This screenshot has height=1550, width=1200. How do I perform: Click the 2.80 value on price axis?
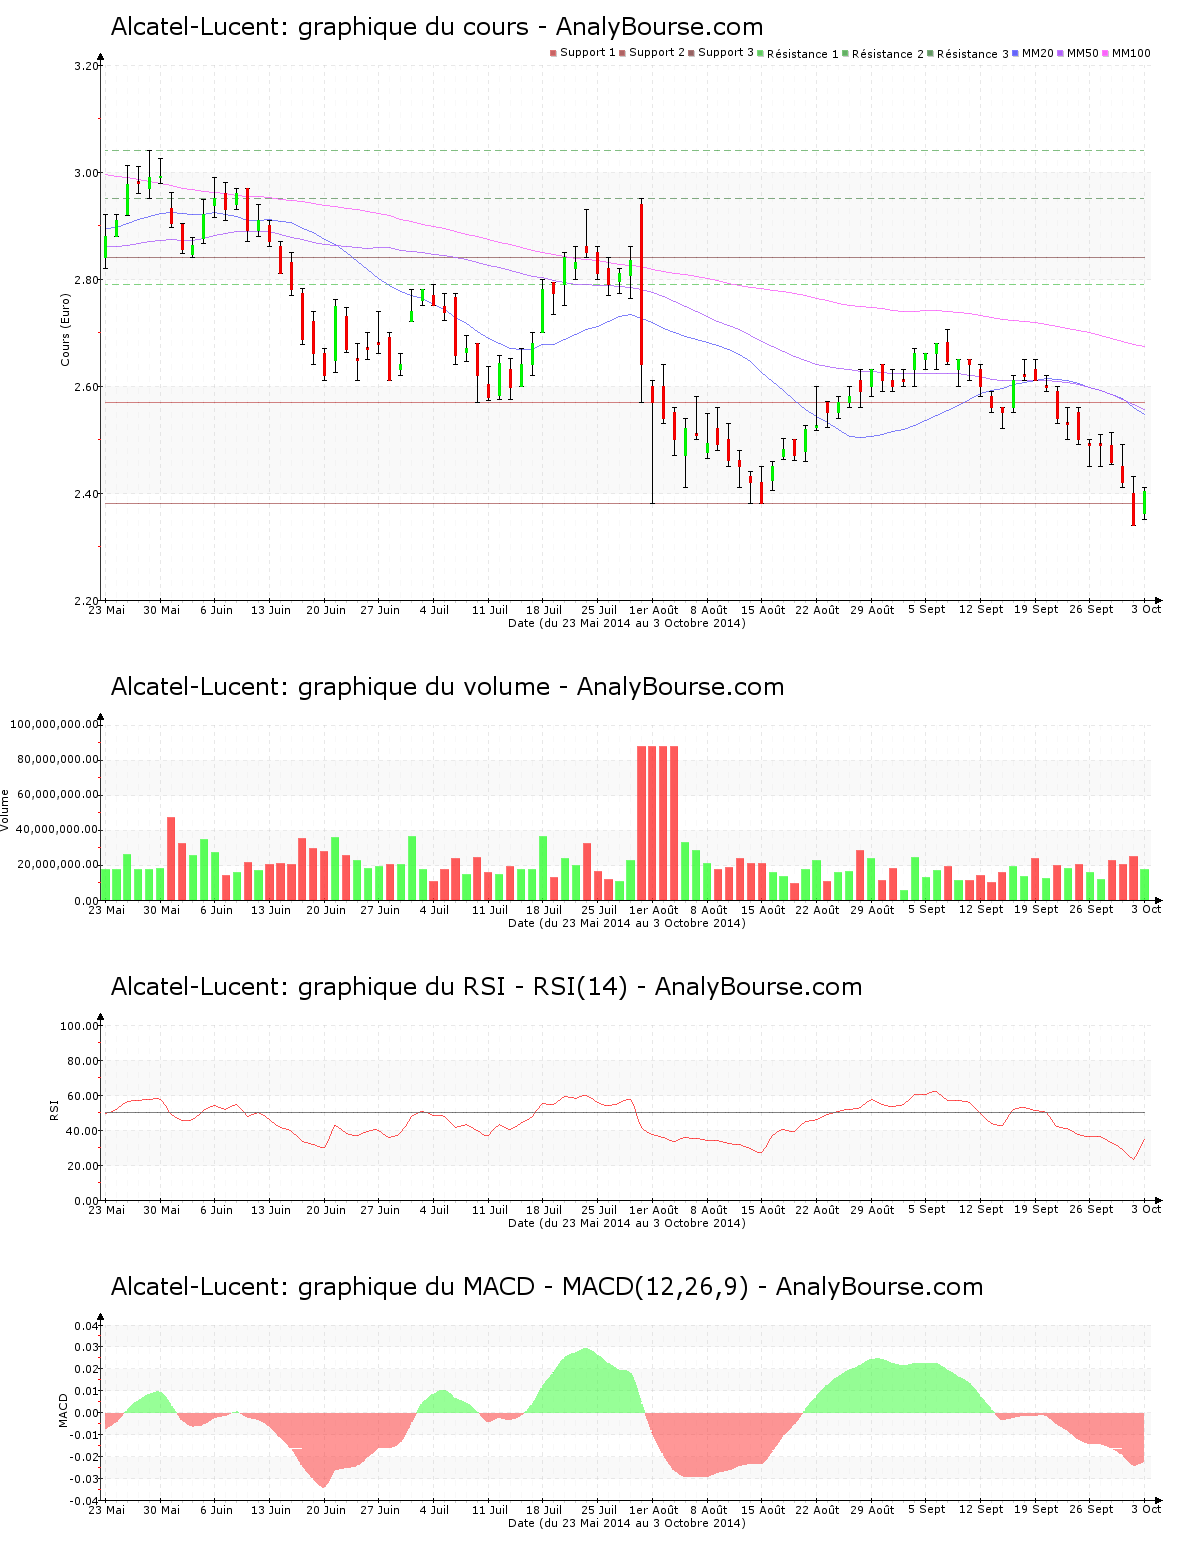(87, 280)
